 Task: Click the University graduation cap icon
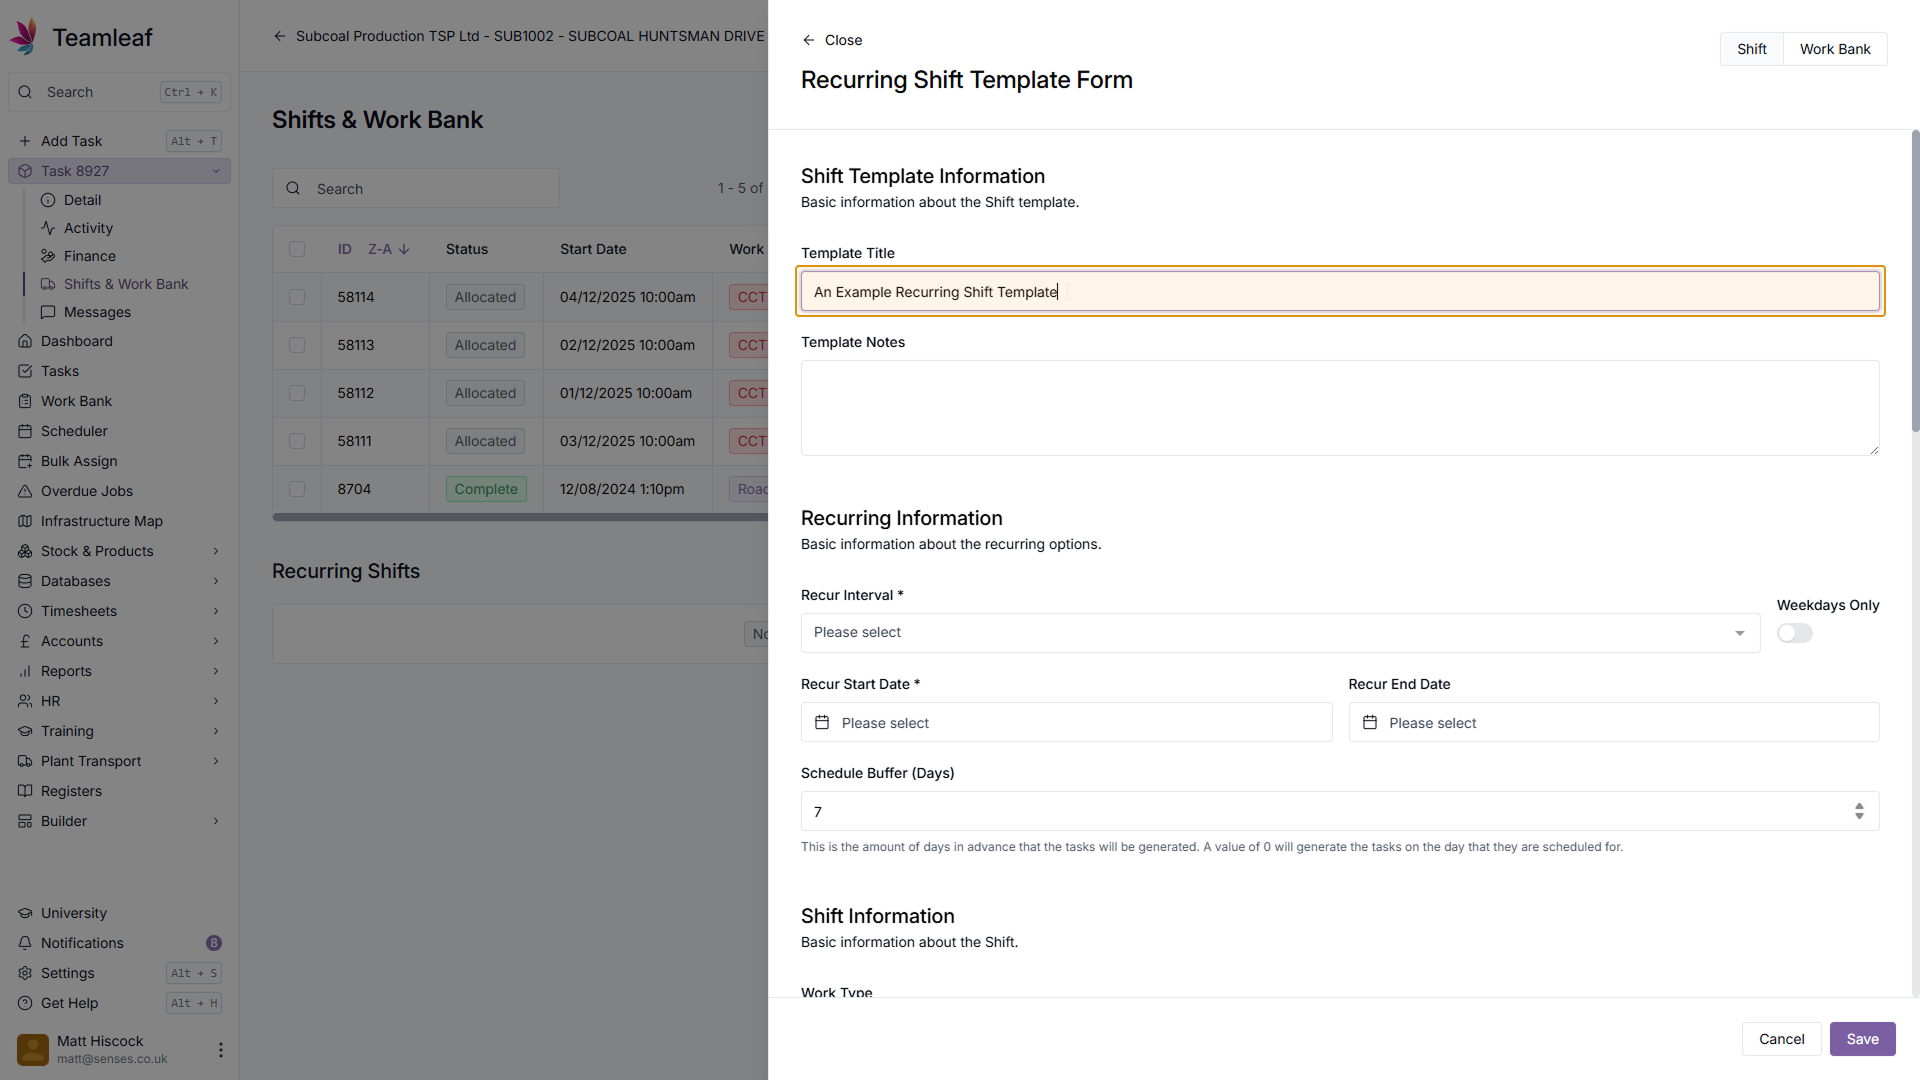(x=25, y=913)
